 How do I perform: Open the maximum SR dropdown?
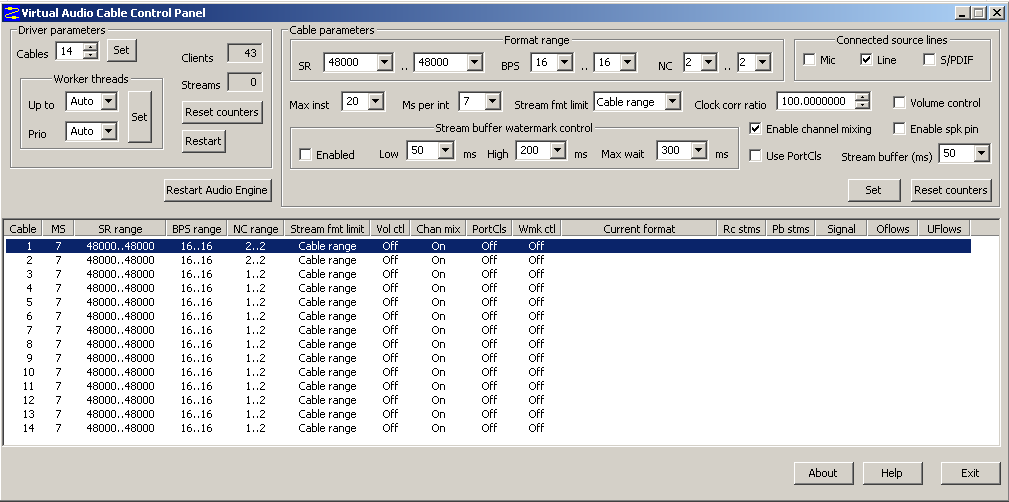(x=475, y=62)
